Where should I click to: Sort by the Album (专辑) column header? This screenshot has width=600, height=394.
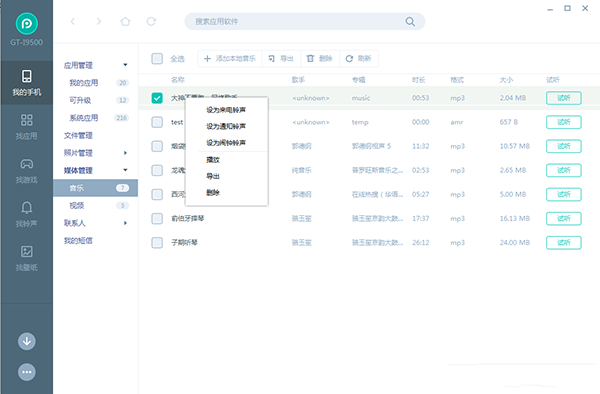pyautogui.click(x=359, y=80)
